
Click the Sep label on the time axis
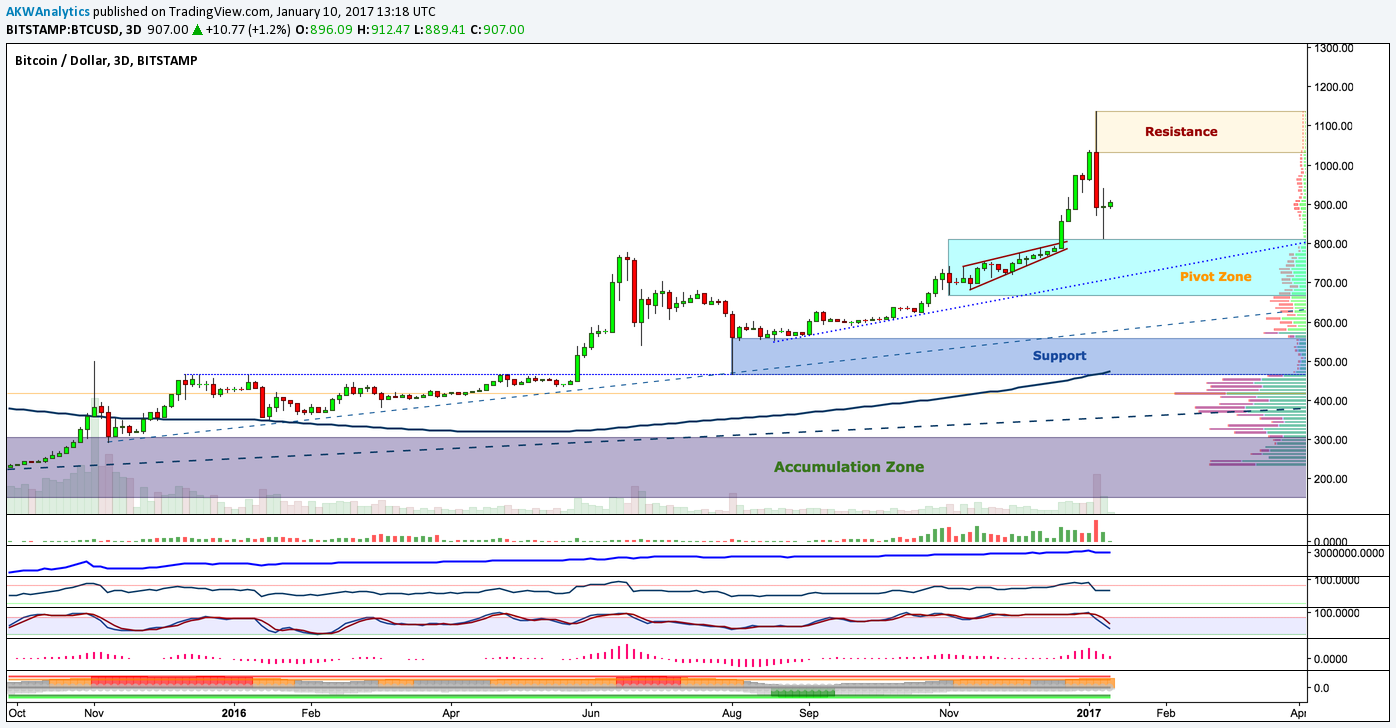pos(809,714)
